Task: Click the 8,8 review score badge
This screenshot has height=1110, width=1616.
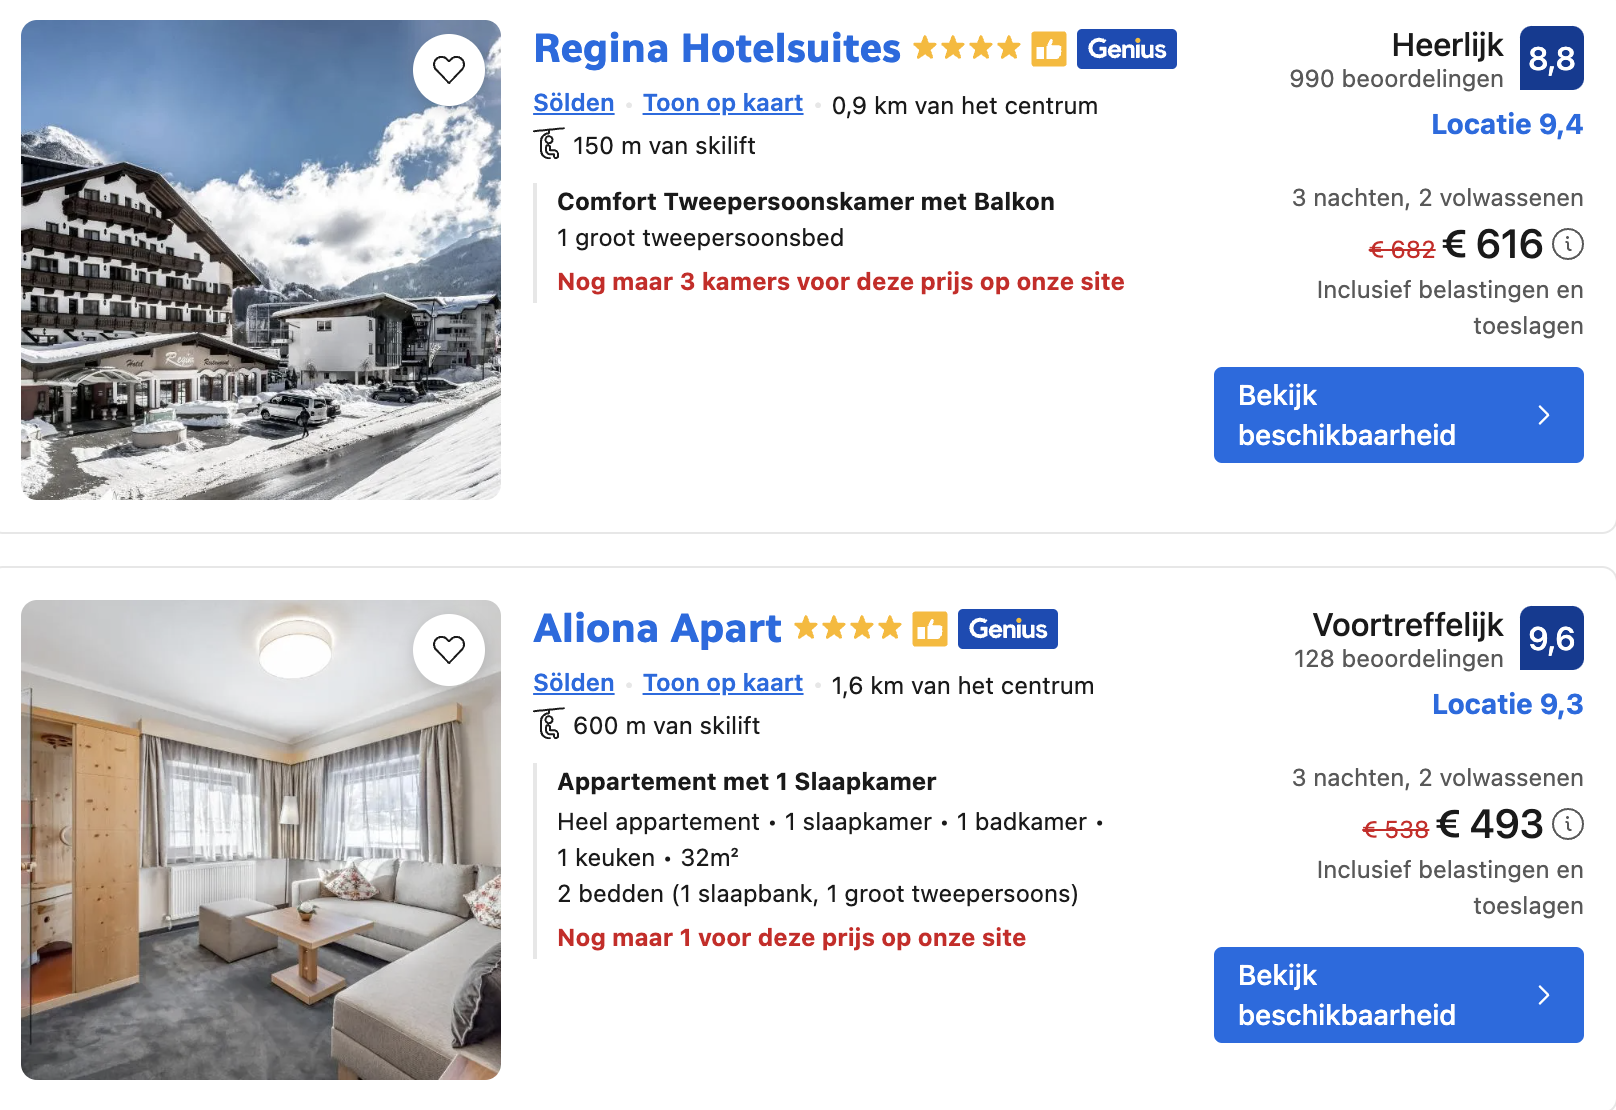Action: 1551,59
